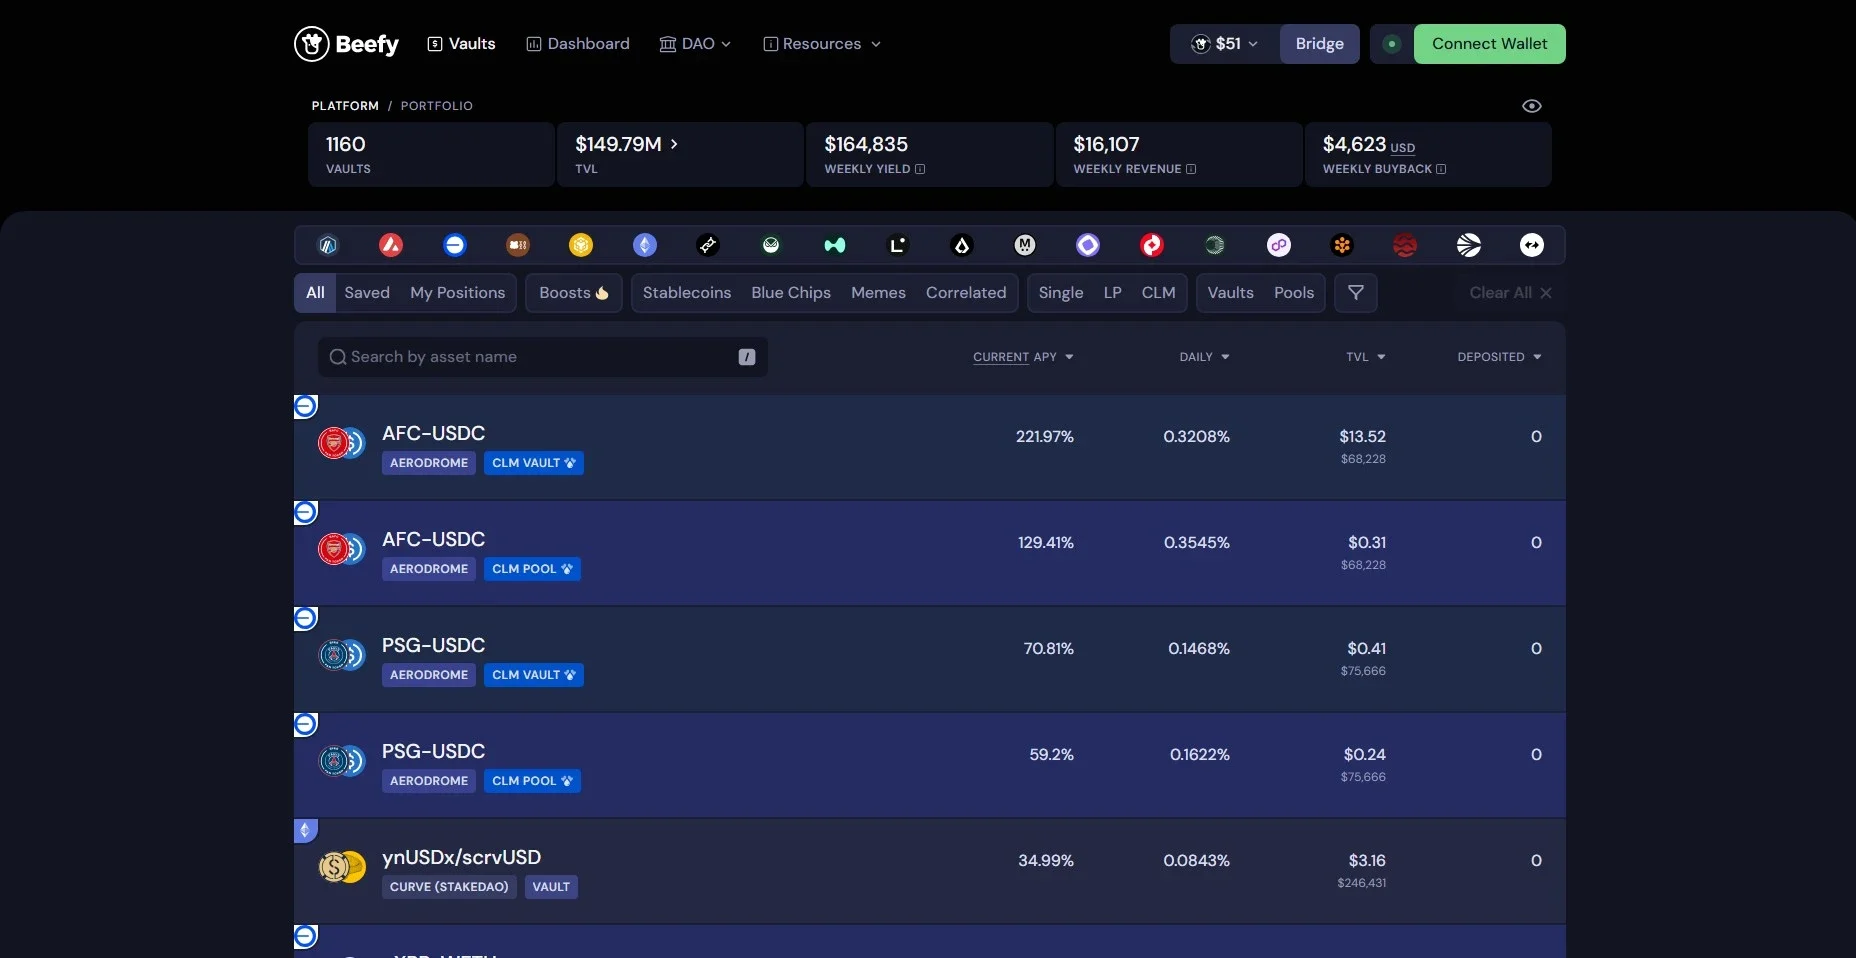
Task: Open the ynUSDx/scrvUSD vault row
Action: coord(930,871)
